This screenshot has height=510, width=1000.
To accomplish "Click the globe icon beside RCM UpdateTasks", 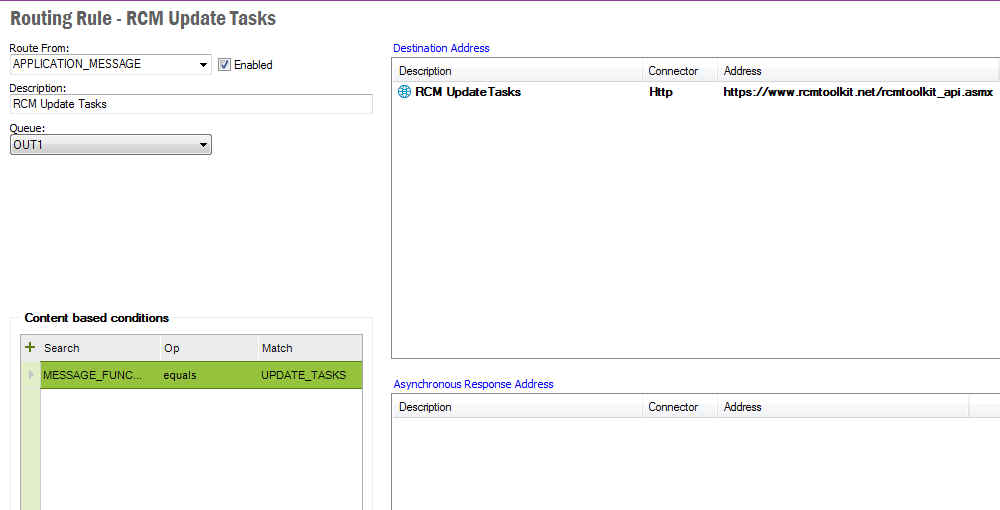I will click(x=404, y=92).
